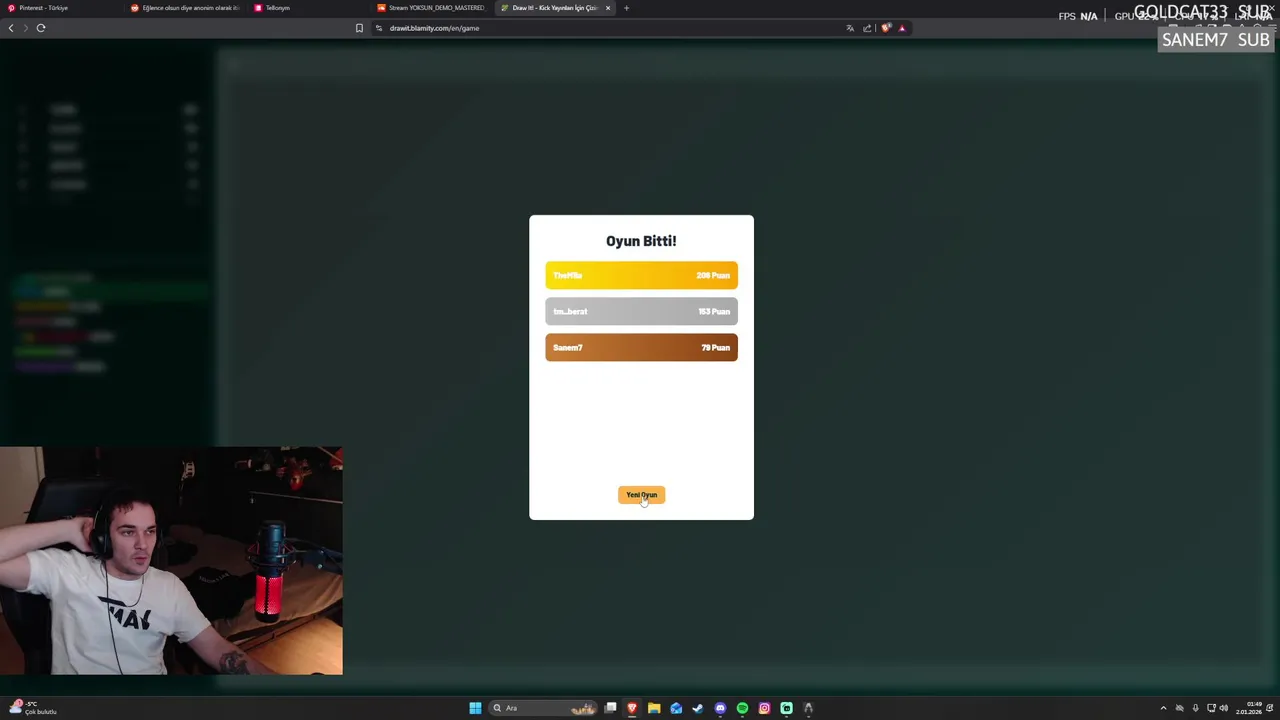This screenshot has height=720, width=1280.
Task: Click the Oyun Bitti! heading
Action: tap(641, 241)
